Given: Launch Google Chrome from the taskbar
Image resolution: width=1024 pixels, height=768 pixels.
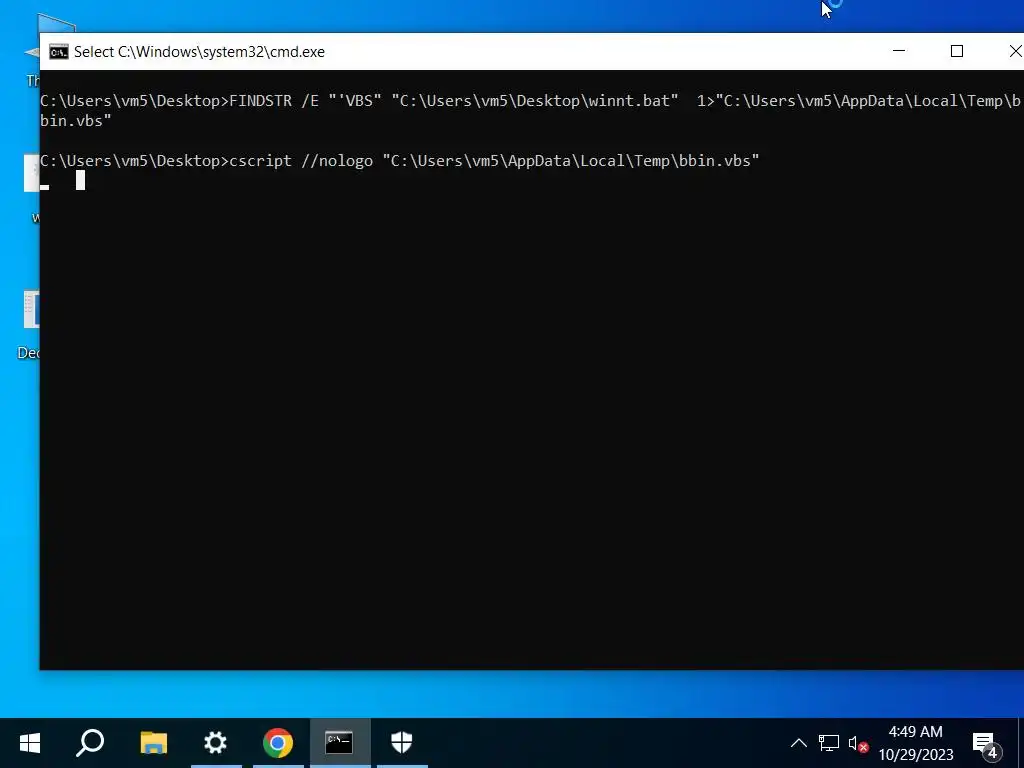Looking at the screenshot, I should point(278,743).
